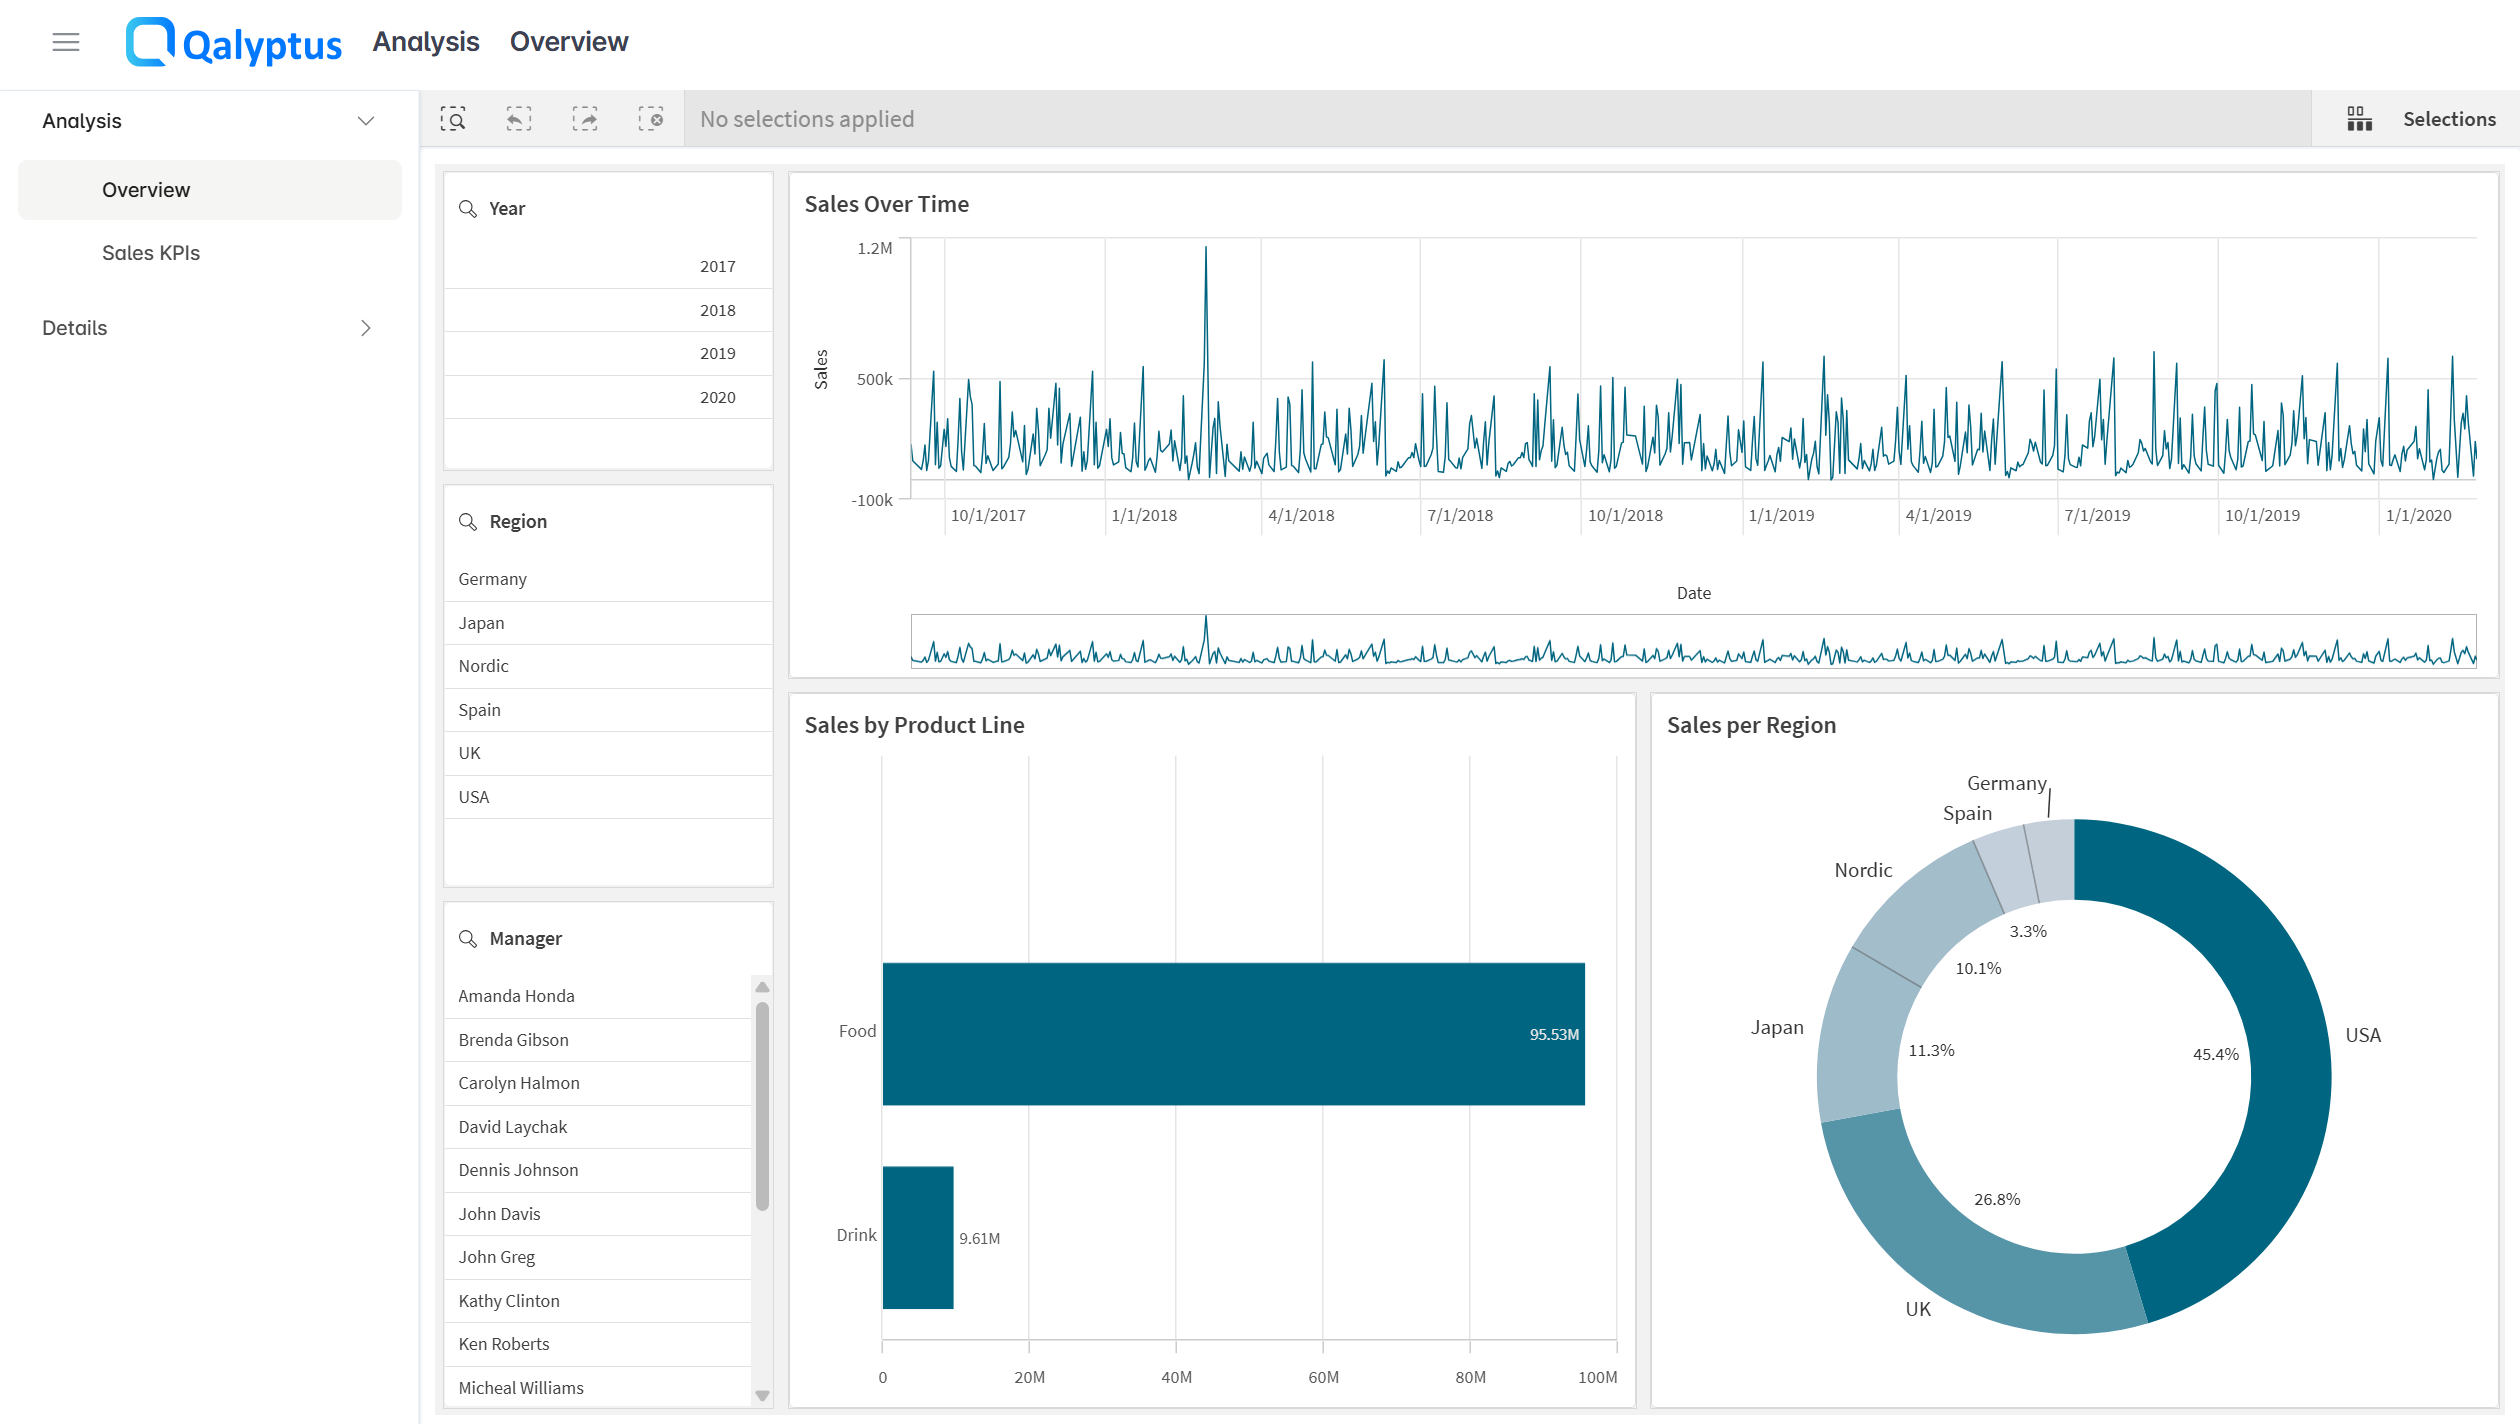Search in the Year filter
The image size is (2520, 1424).
pyautogui.click(x=467, y=208)
